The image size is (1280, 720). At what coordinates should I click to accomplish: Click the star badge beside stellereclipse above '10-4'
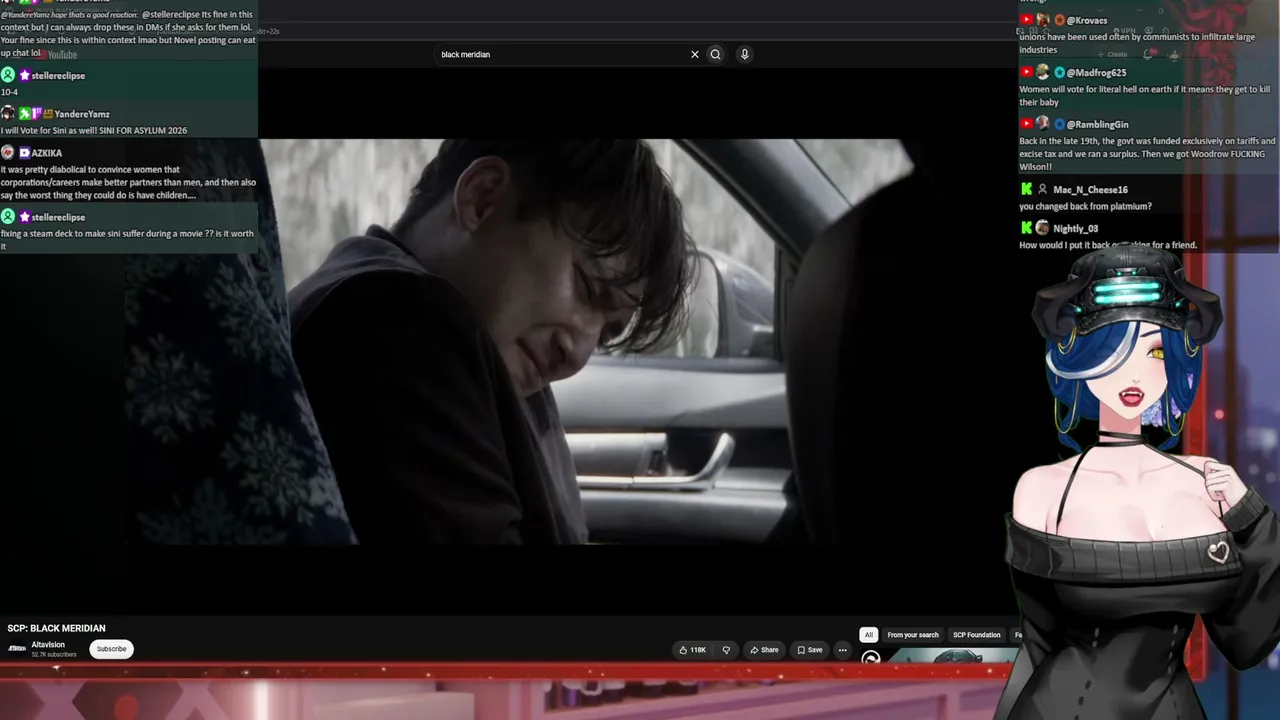coord(24,75)
